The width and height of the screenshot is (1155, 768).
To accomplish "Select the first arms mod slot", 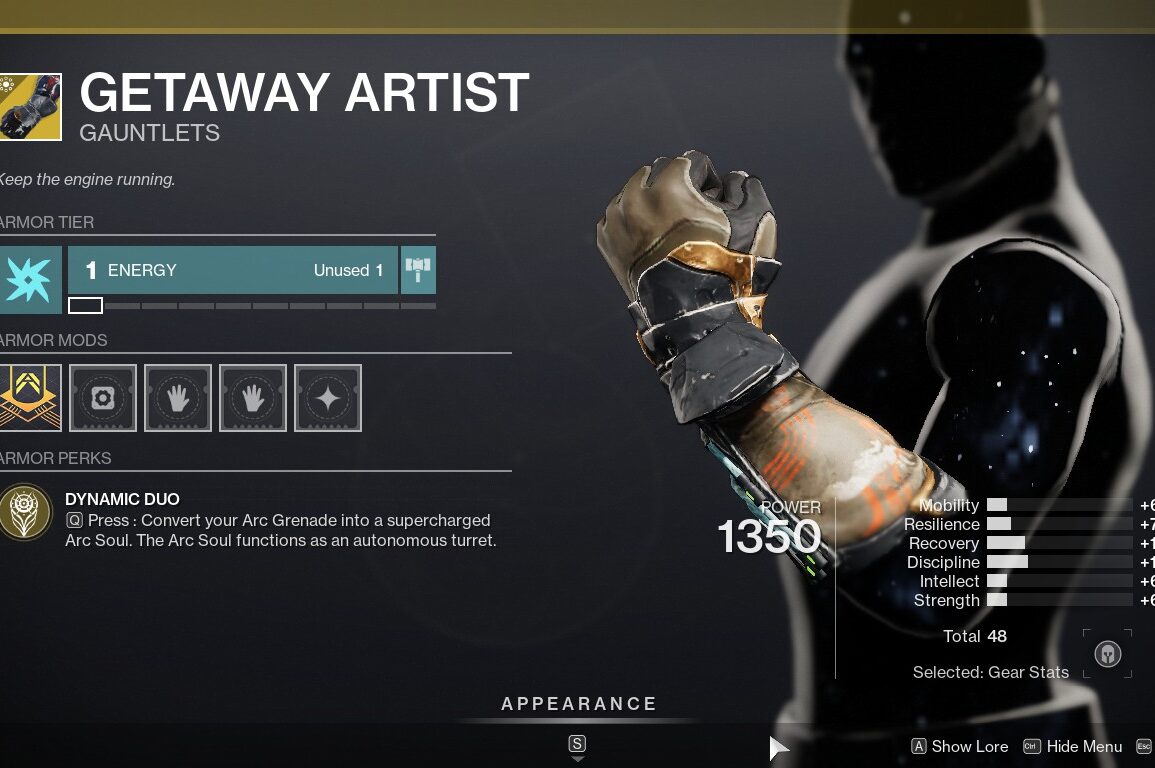I will click(178, 398).
